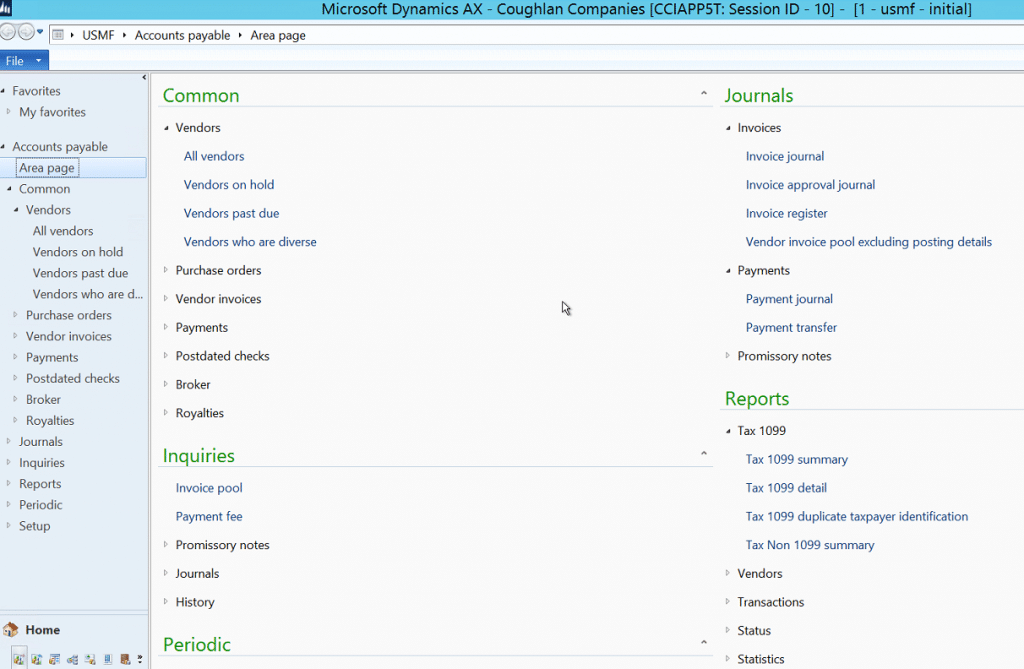Select the module icon showing a form window
The height and width of the screenshot is (669, 1024).
(x=55, y=659)
